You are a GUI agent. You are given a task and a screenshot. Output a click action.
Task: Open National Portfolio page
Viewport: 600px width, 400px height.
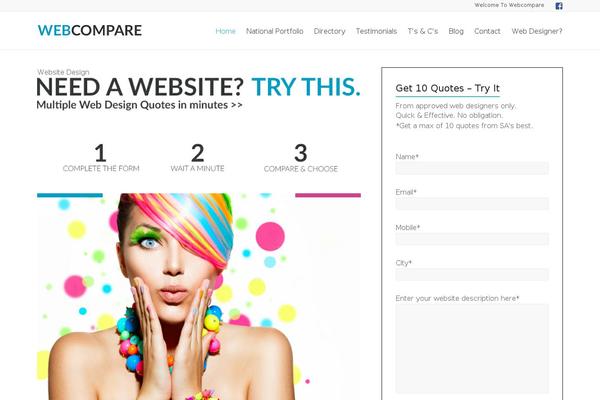click(x=274, y=31)
